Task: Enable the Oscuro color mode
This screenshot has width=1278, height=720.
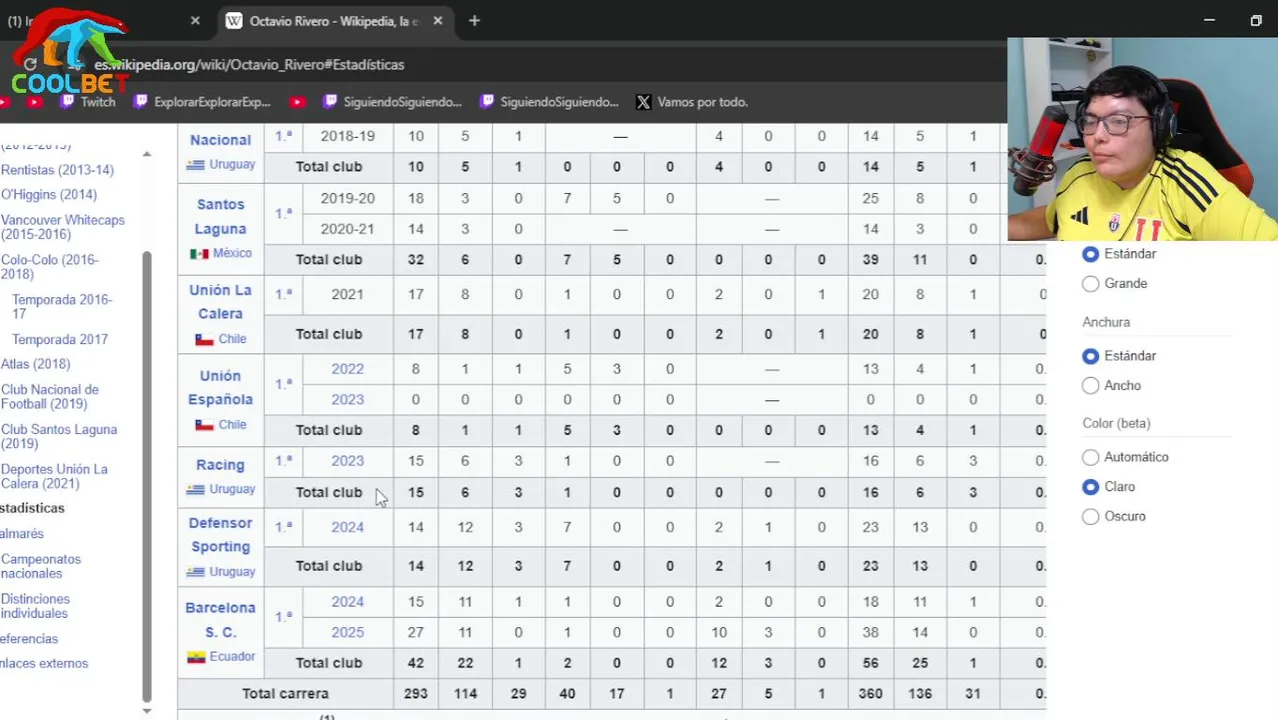Action: point(1091,517)
